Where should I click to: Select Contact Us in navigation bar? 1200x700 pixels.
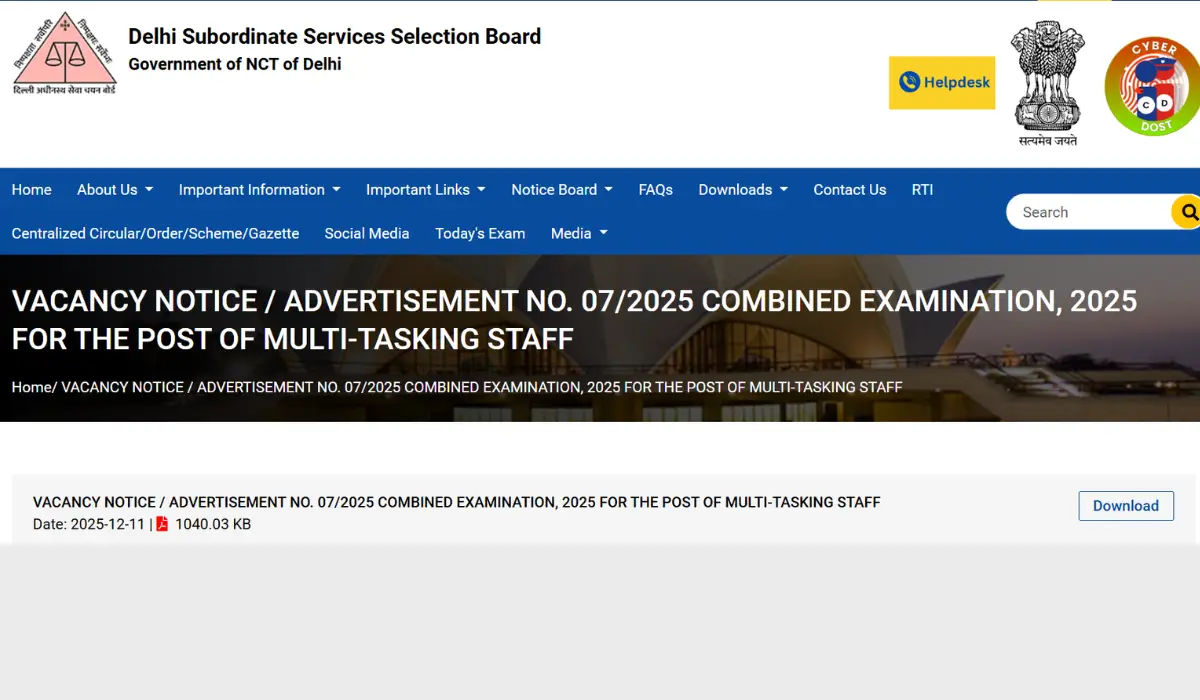pos(849,190)
